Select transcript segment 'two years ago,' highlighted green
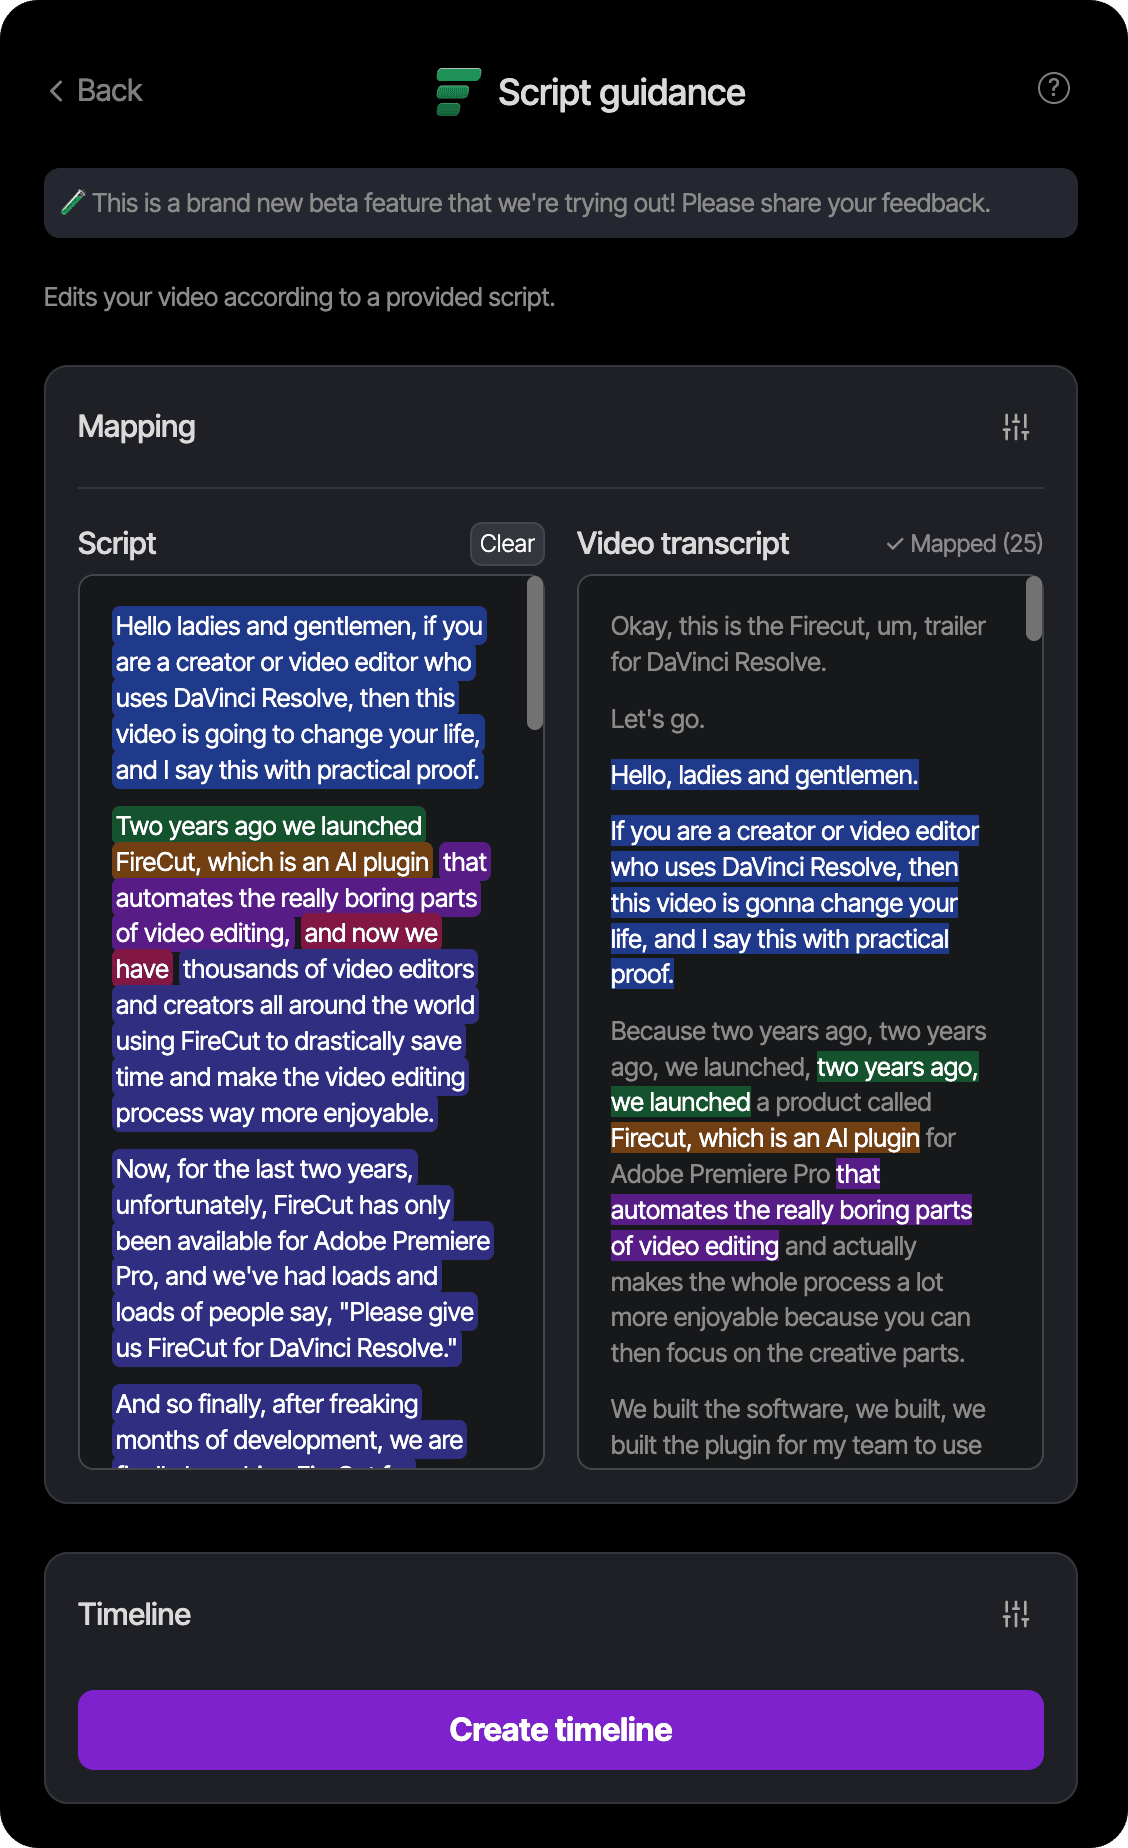Viewport: 1128px width, 1848px height. (x=898, y=1067)
